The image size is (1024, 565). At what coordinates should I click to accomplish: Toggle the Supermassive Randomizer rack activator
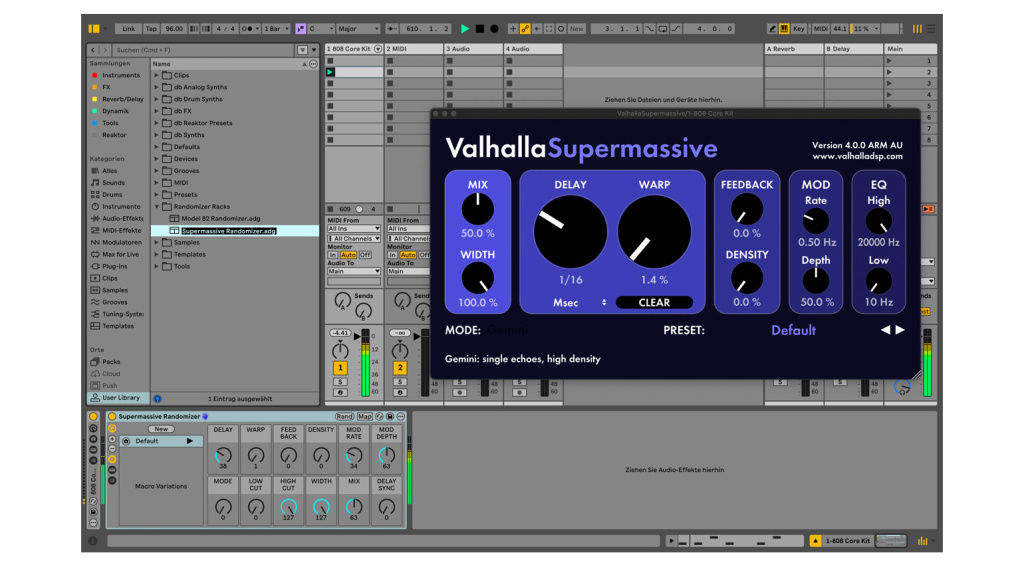[x=112, y=417]
